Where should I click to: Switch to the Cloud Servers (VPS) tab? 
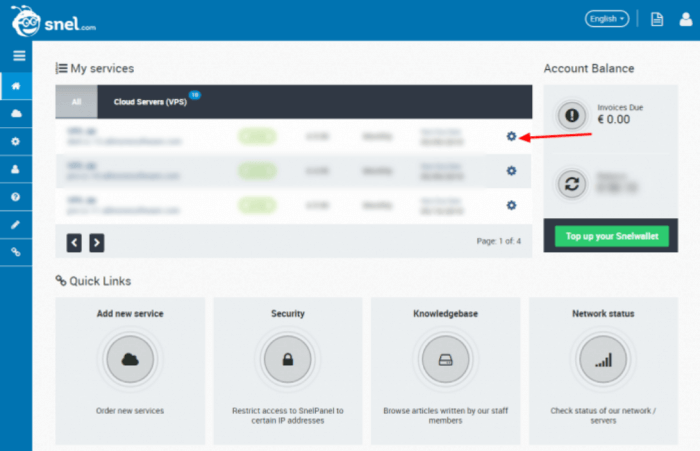tap(150, 102)
